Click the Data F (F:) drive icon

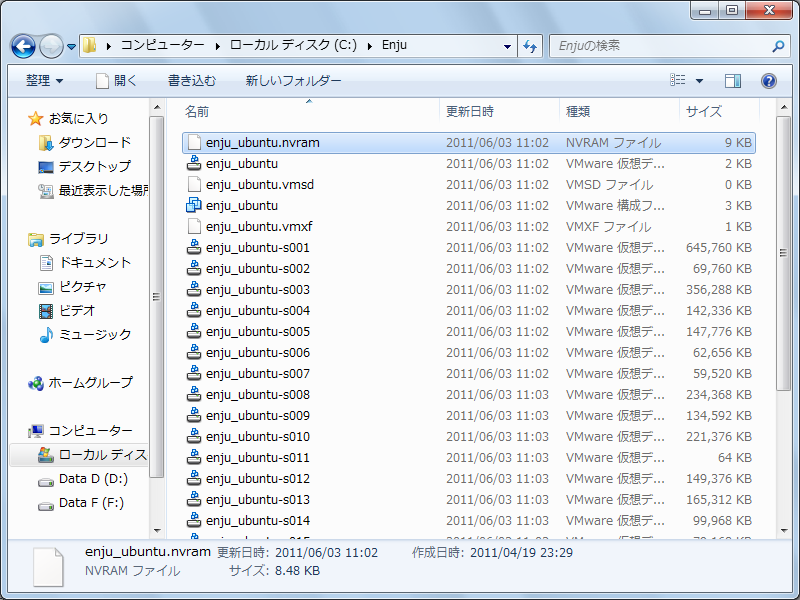(x=46, y=506)
